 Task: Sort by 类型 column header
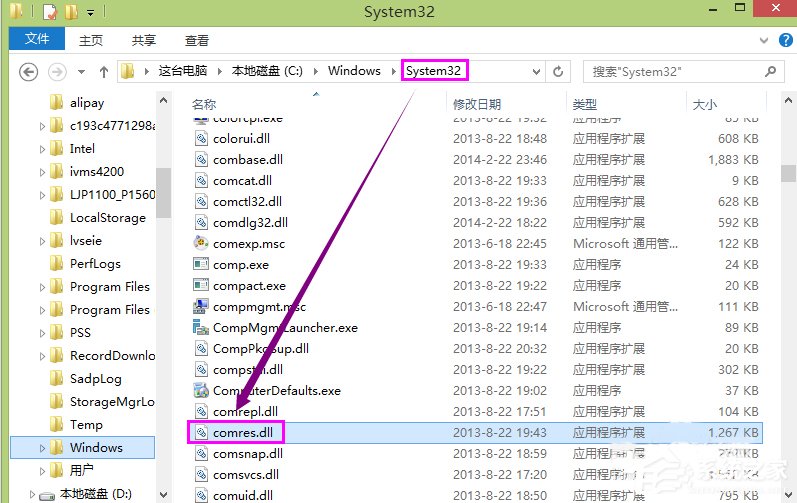[x=585, y=104]
